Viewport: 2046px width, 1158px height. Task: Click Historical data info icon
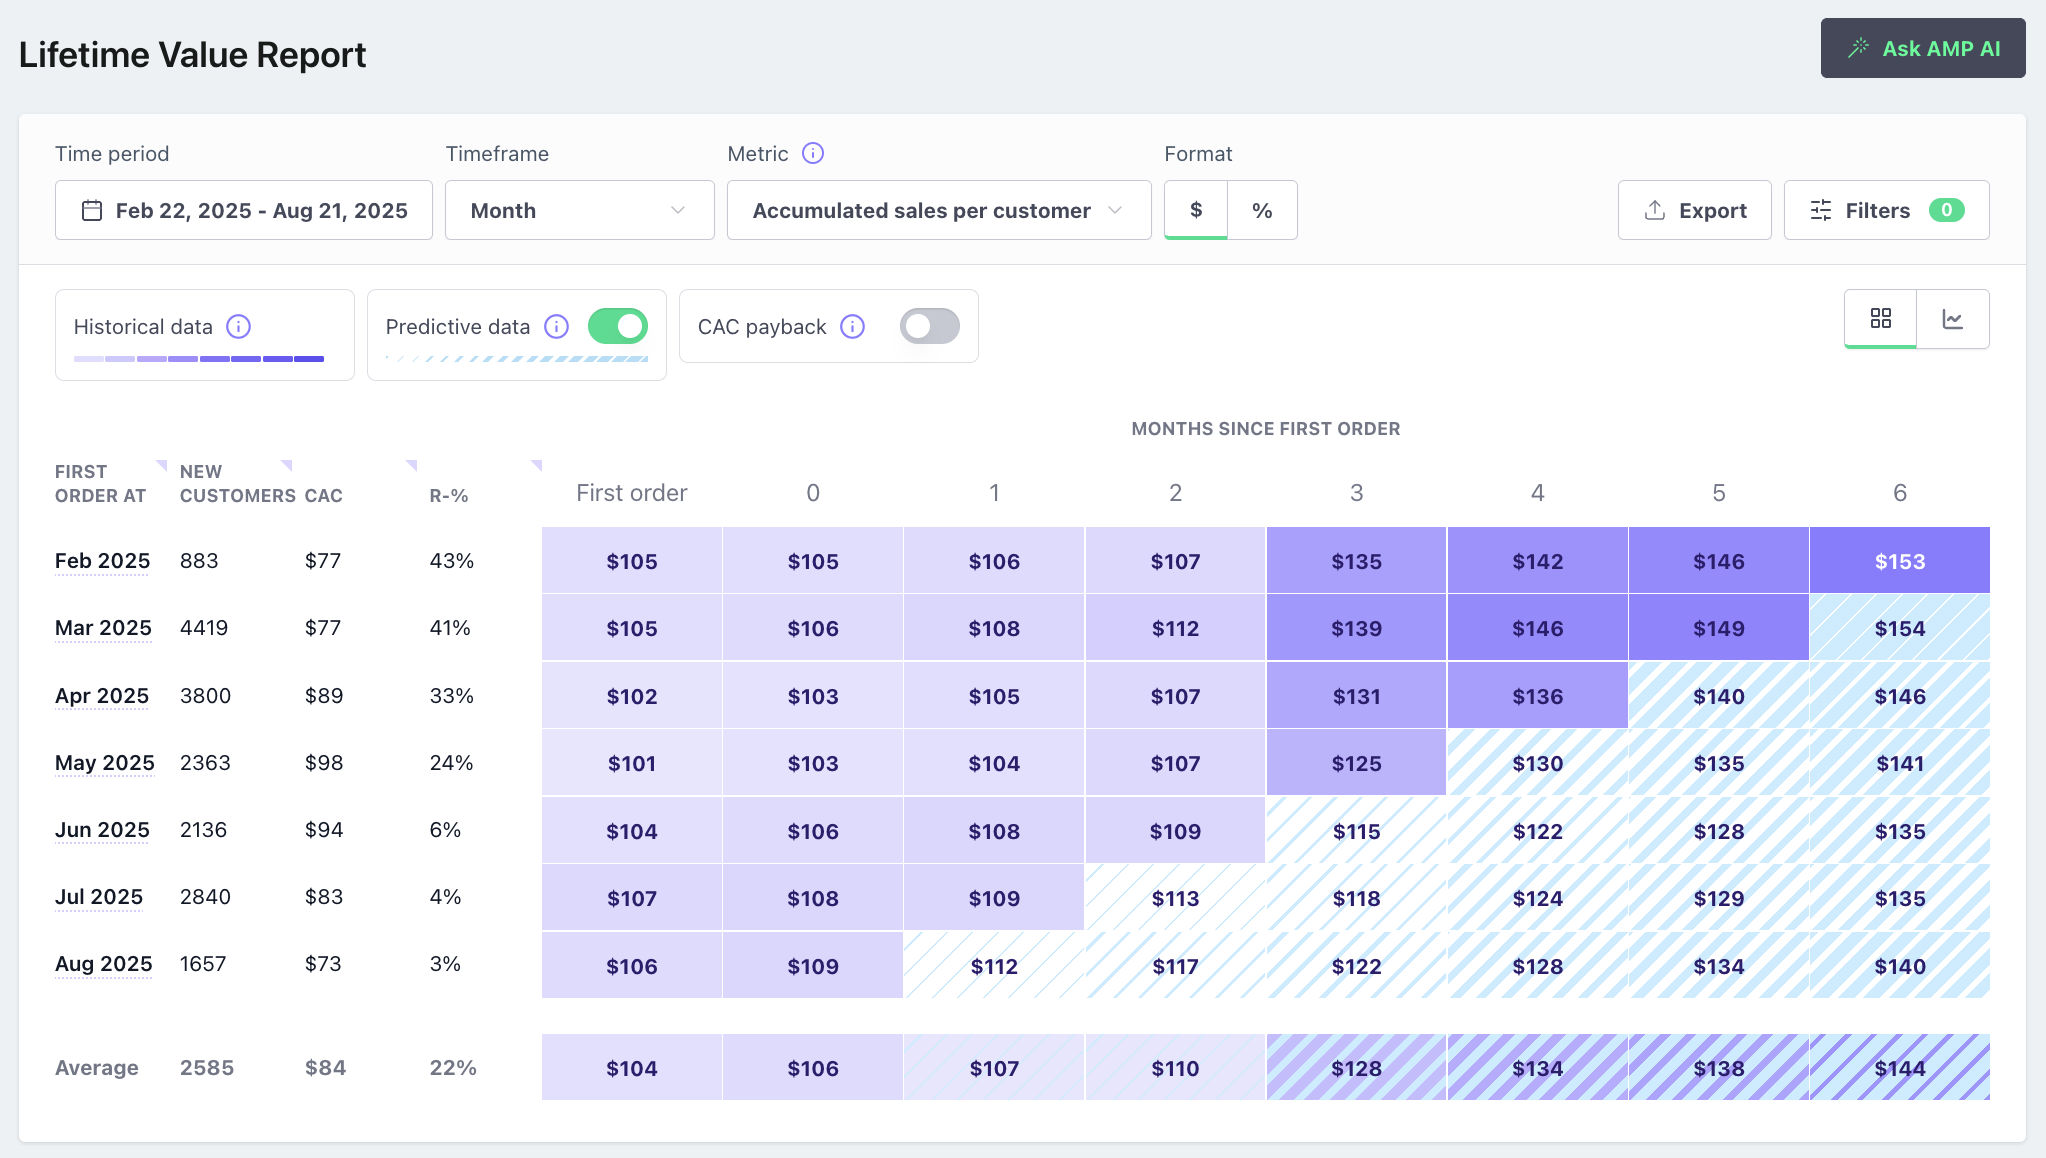tap(238, 326)
